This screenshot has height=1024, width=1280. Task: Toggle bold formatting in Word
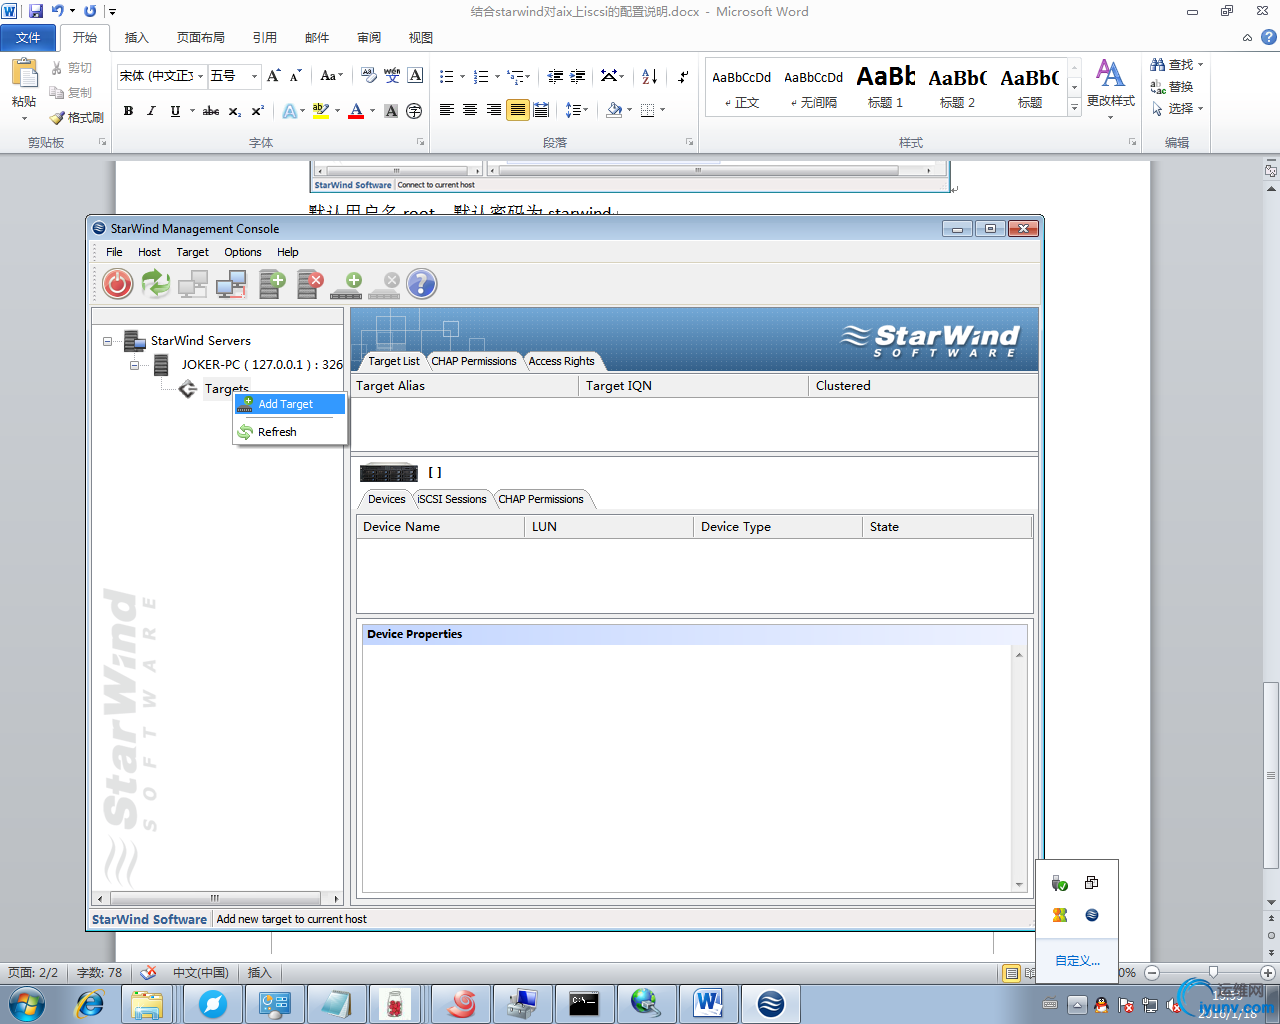[128, 111]
